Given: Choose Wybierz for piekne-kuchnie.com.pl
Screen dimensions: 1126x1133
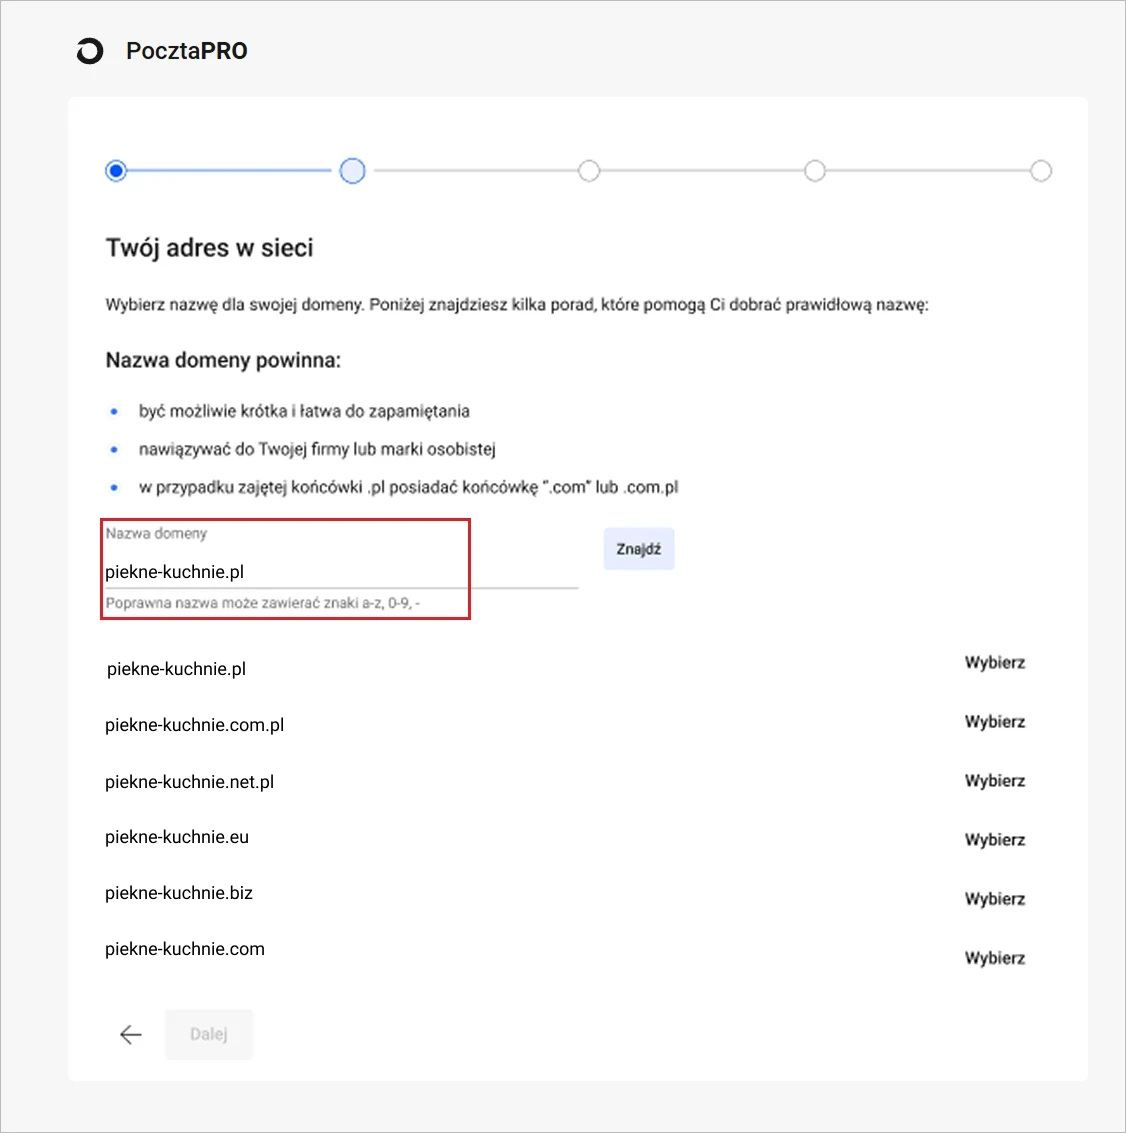Looking at the screenshot, I should (x=995, y=722).
